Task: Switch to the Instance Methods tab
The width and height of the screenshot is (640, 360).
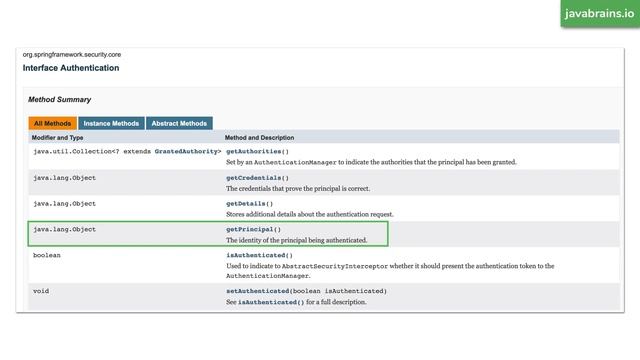Action: 111,123
